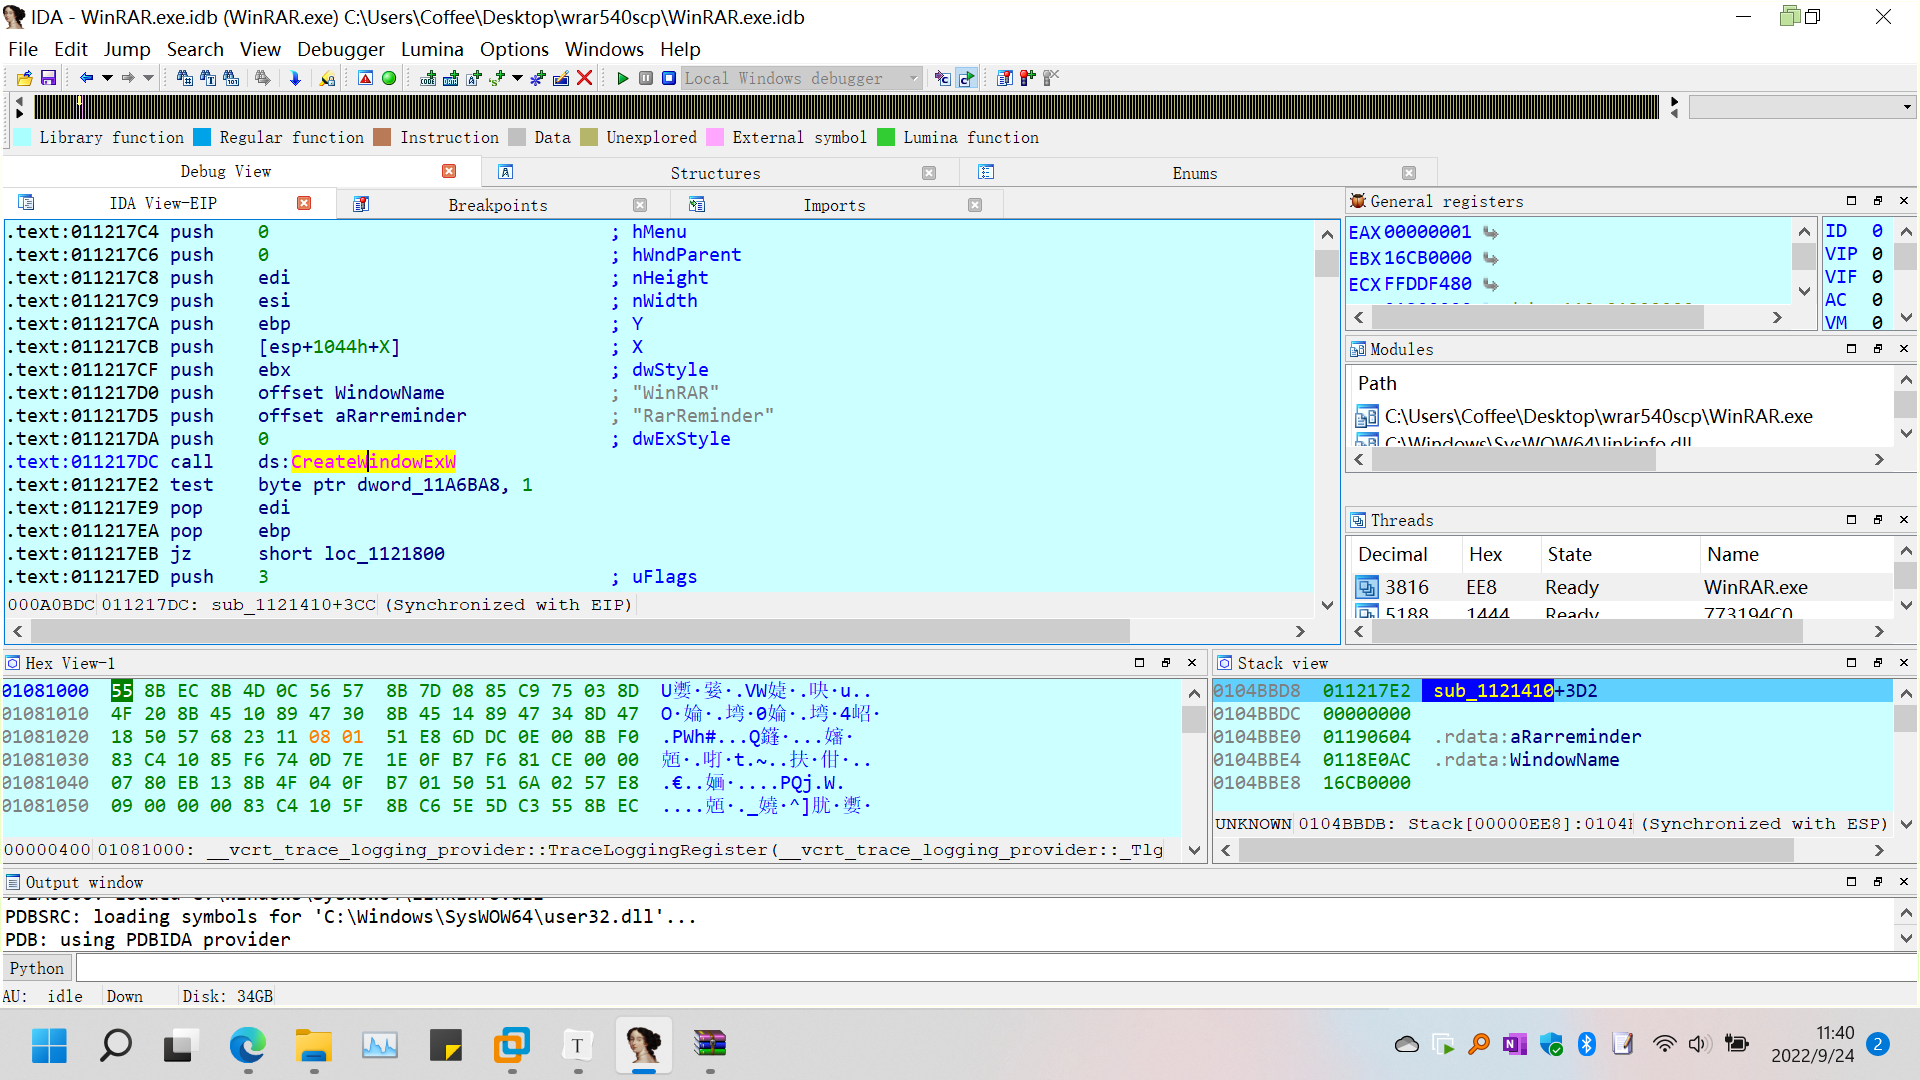
Task: Click the Regular function color swatch
Action: [202, 137]
